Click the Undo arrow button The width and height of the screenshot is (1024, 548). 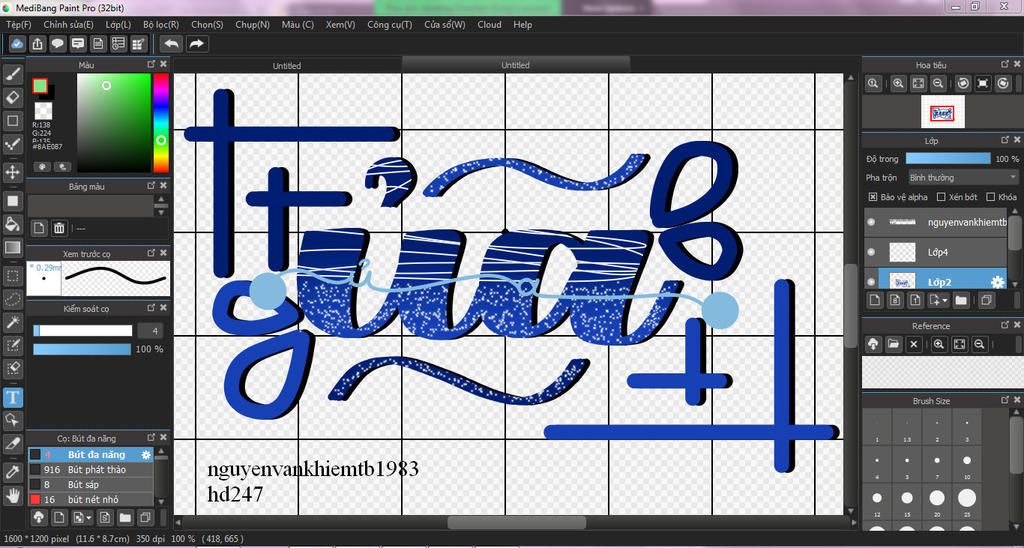tap(172, 44)
